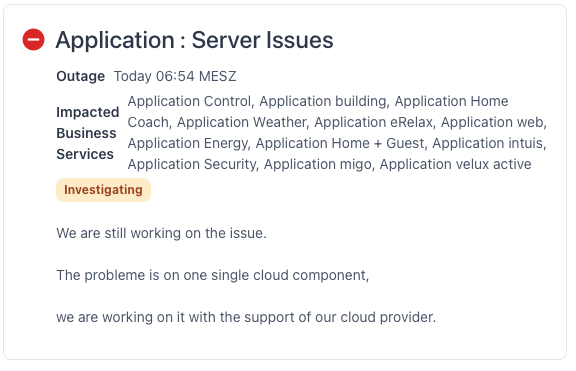This screenshot has width=576, height=371.
Task: Click the line about one single cloud component
Action: pyautogui.click(x=213, y=275)
